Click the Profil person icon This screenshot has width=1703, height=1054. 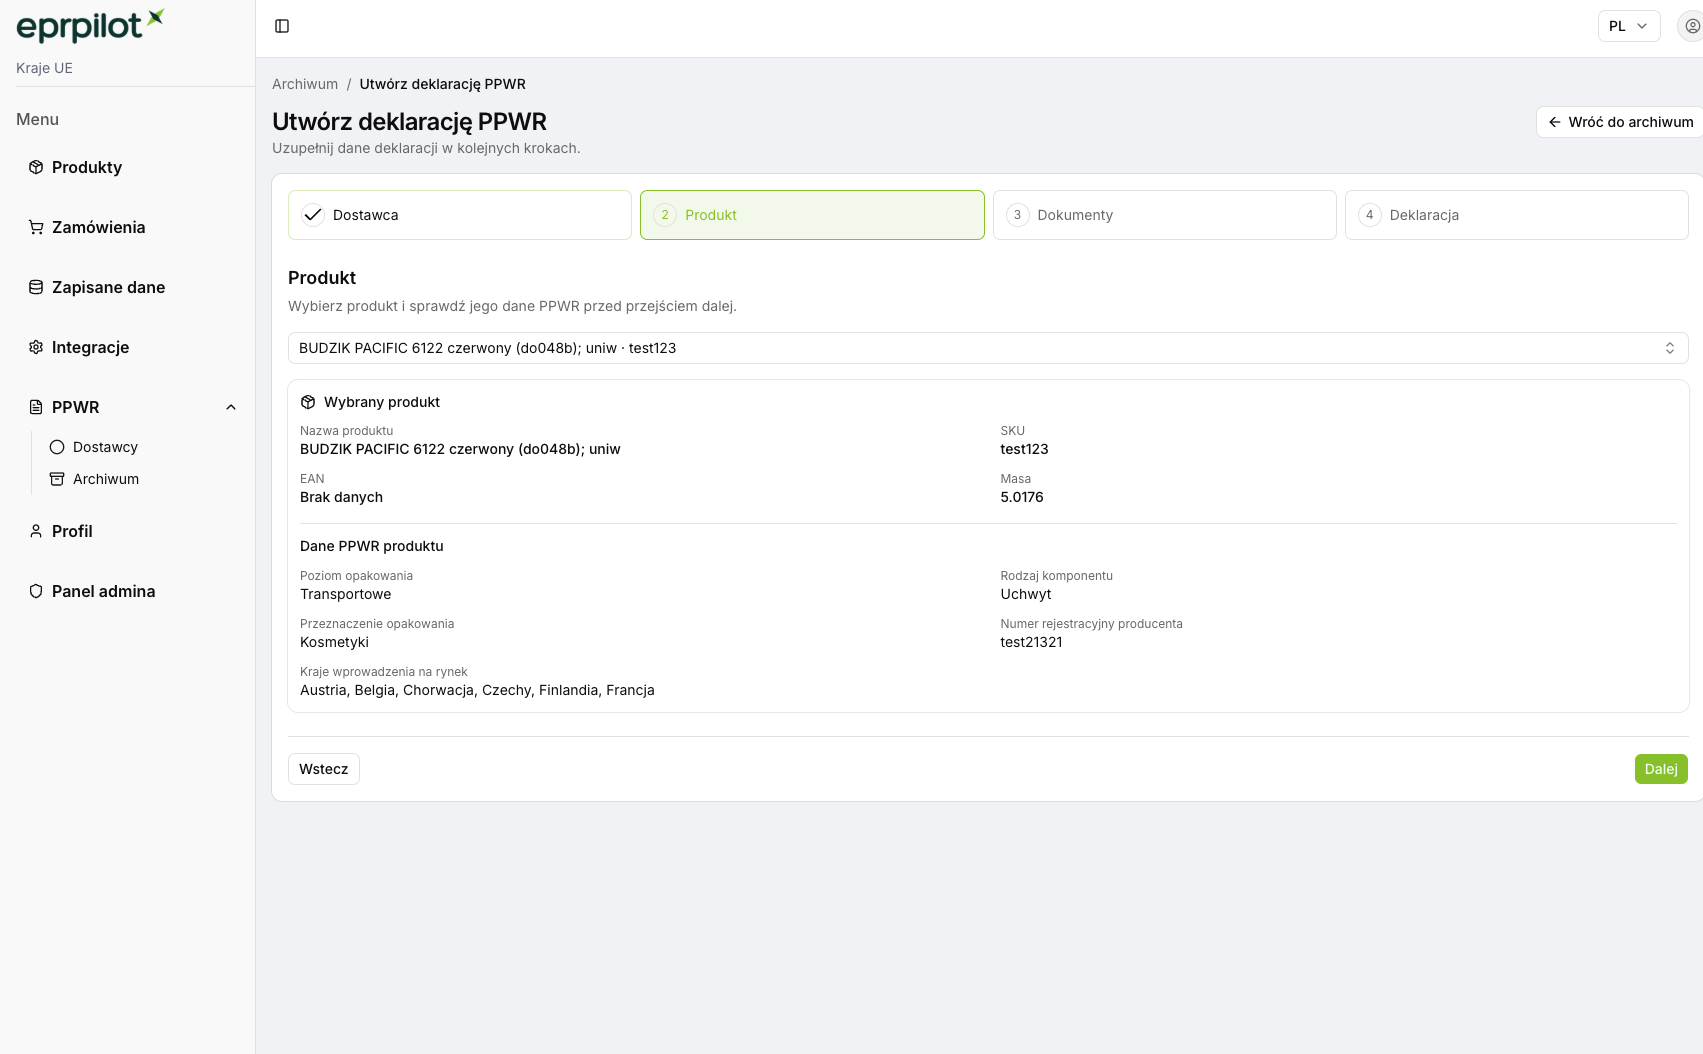pyautogui.click(x=36, y=531)
